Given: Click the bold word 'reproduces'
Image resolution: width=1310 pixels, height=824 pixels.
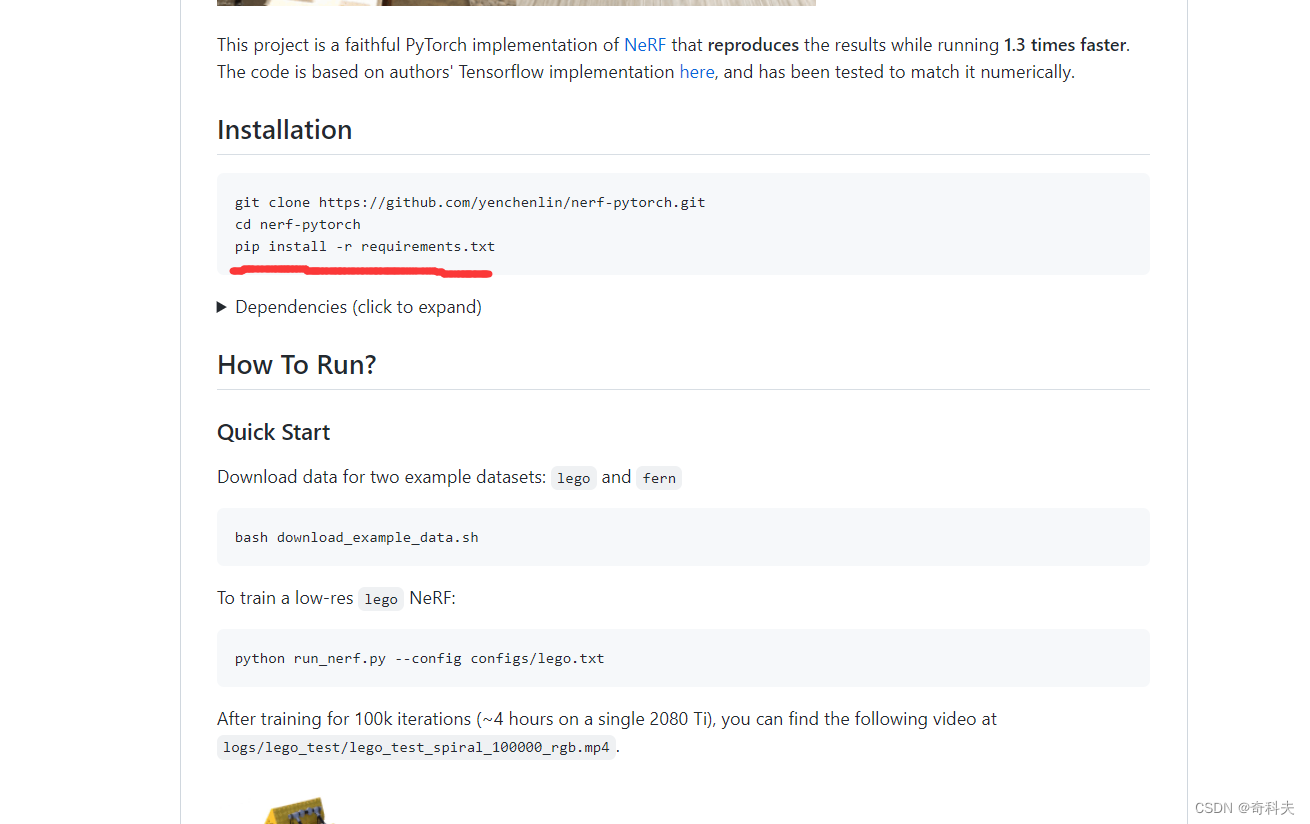Looking at the screenshot, I should point(753,45).
